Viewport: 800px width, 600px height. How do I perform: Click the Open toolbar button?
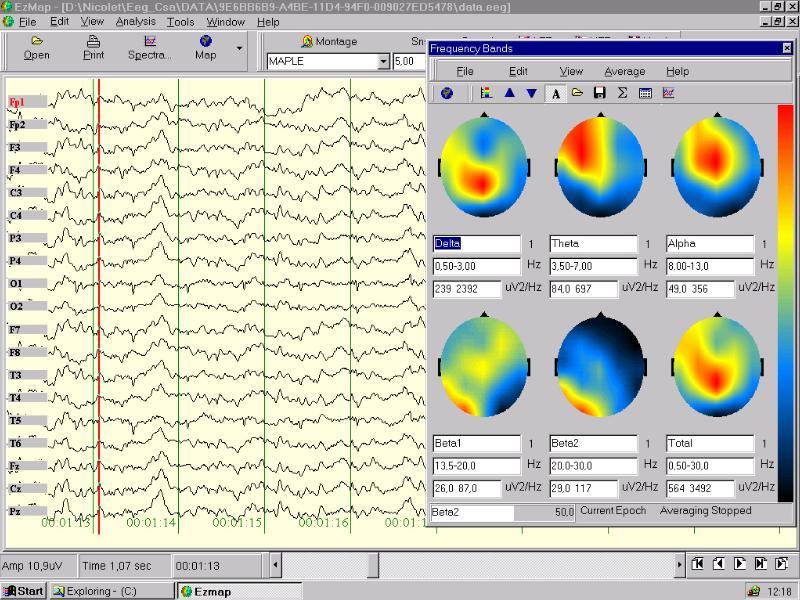pyautogui.click(x=37, y=47)
